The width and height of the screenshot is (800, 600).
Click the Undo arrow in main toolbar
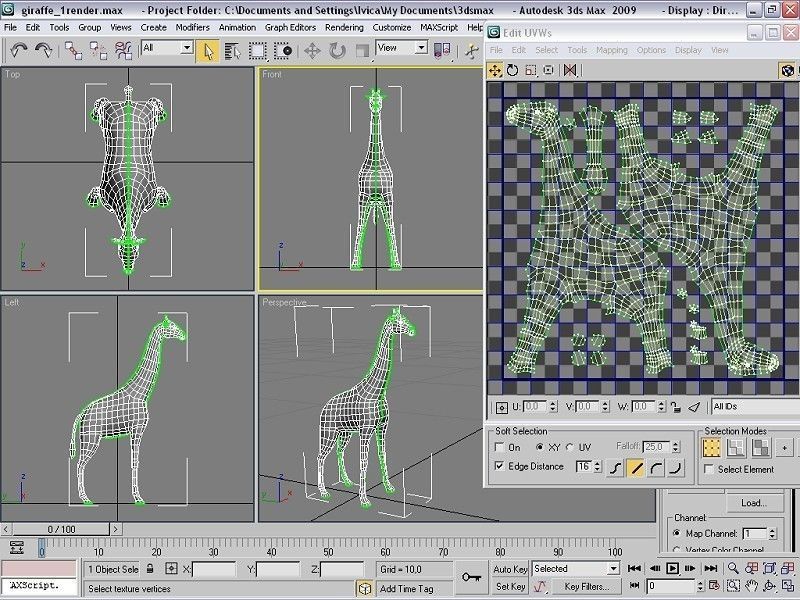point(19,51)
